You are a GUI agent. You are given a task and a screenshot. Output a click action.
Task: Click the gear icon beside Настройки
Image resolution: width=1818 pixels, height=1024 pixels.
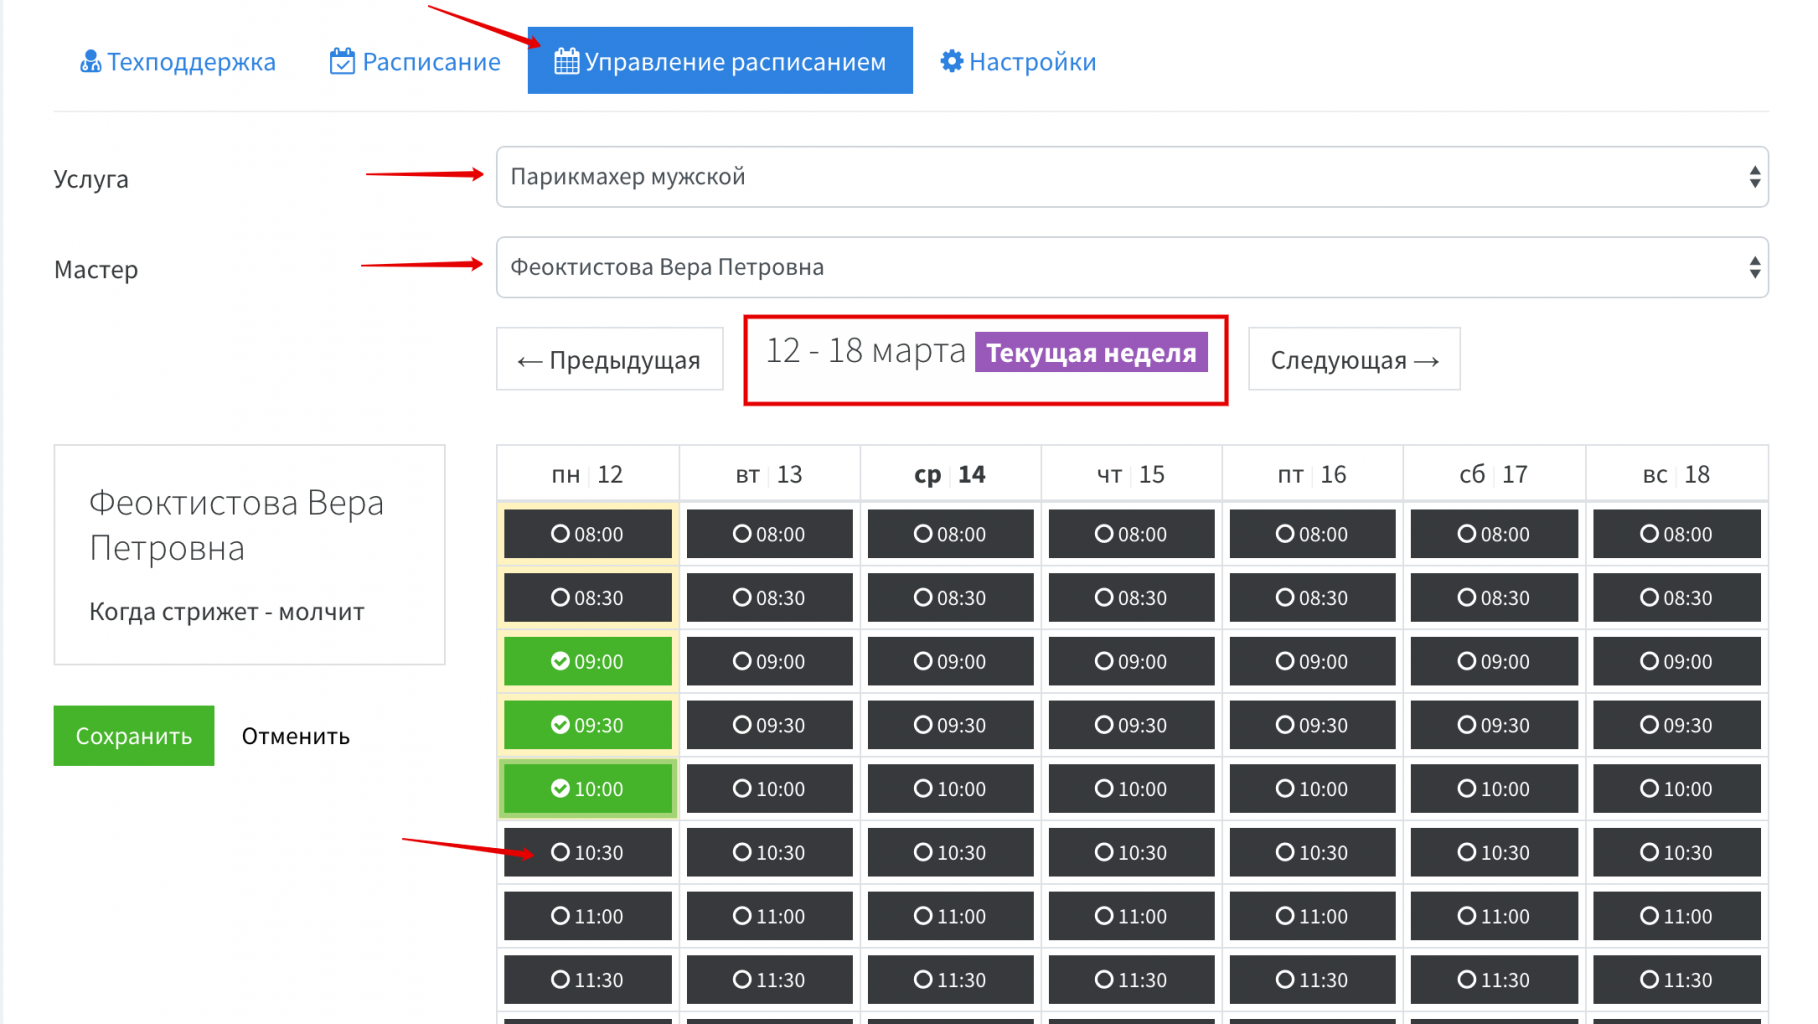(x=951, y=62)
